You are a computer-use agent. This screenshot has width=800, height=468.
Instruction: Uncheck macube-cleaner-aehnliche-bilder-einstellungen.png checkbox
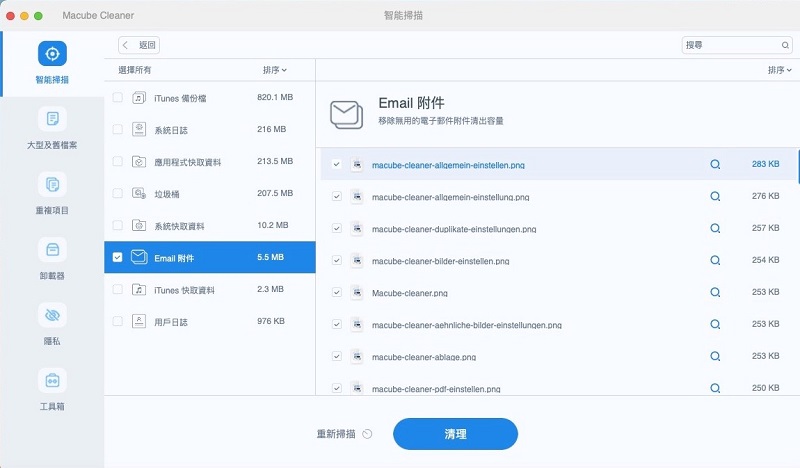[x=336, y=324]
